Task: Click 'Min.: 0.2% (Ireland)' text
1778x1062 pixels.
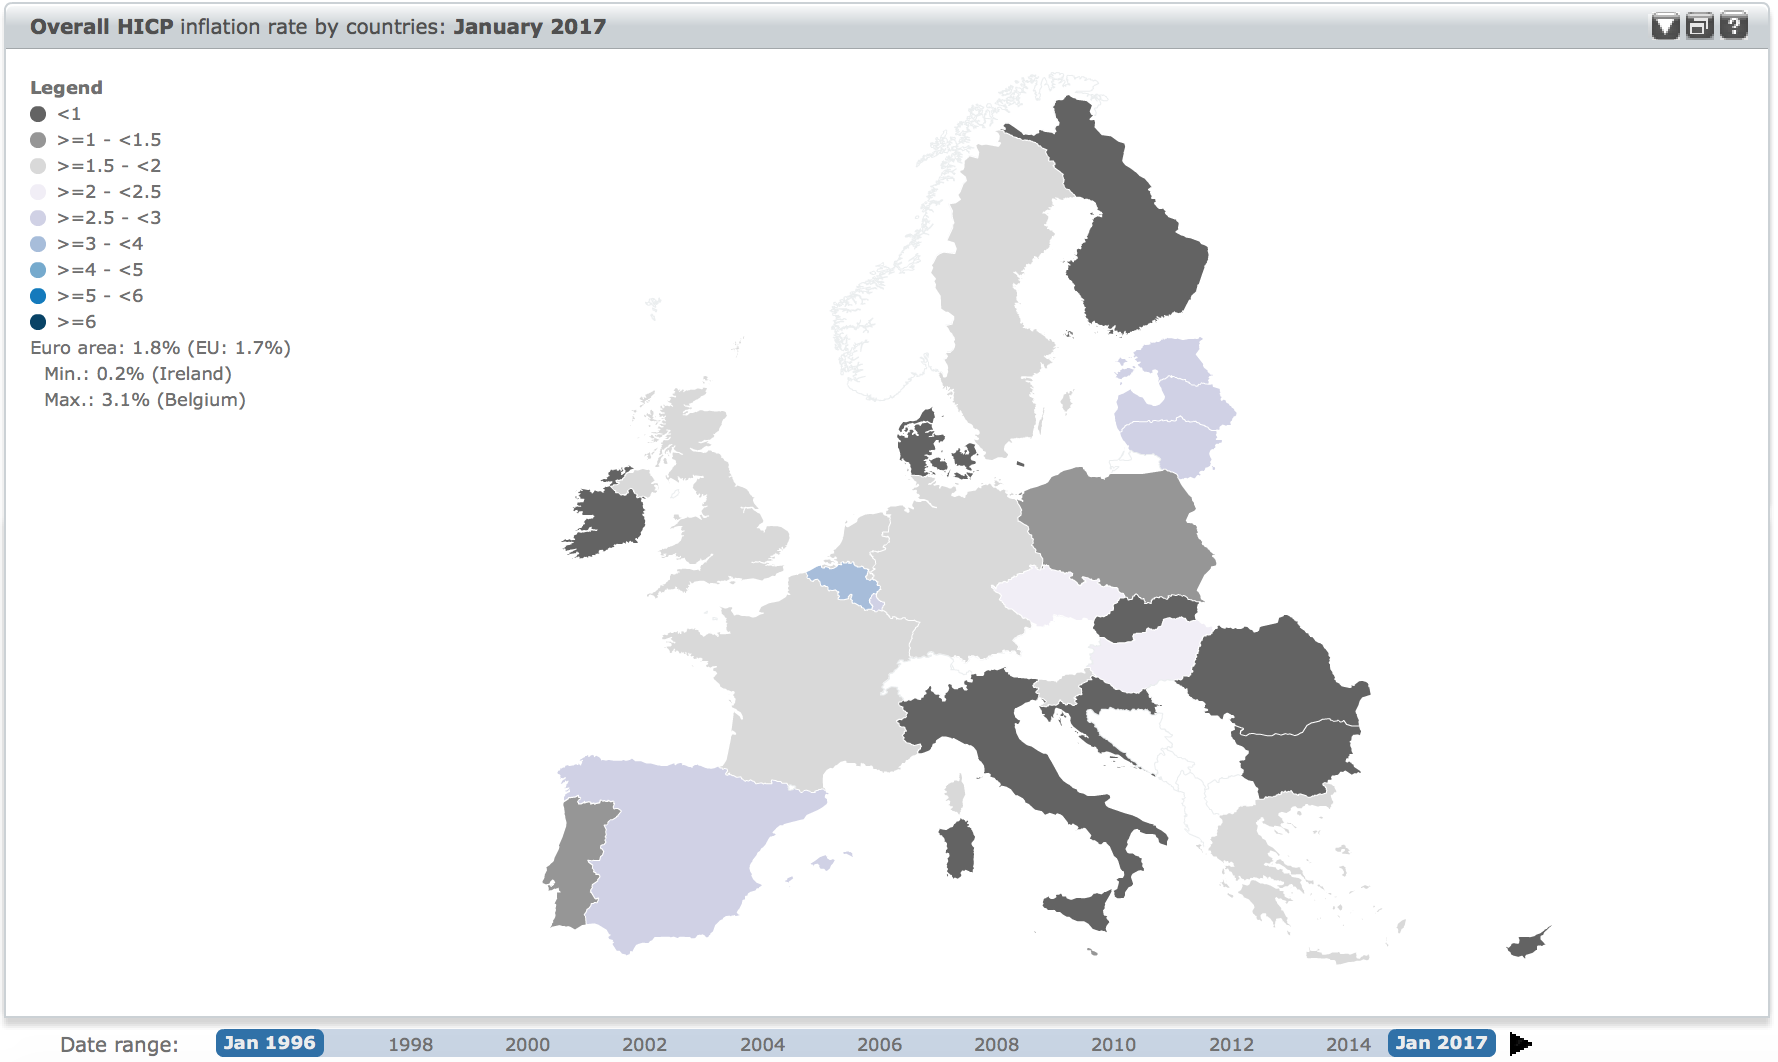Action: [138, 374]
